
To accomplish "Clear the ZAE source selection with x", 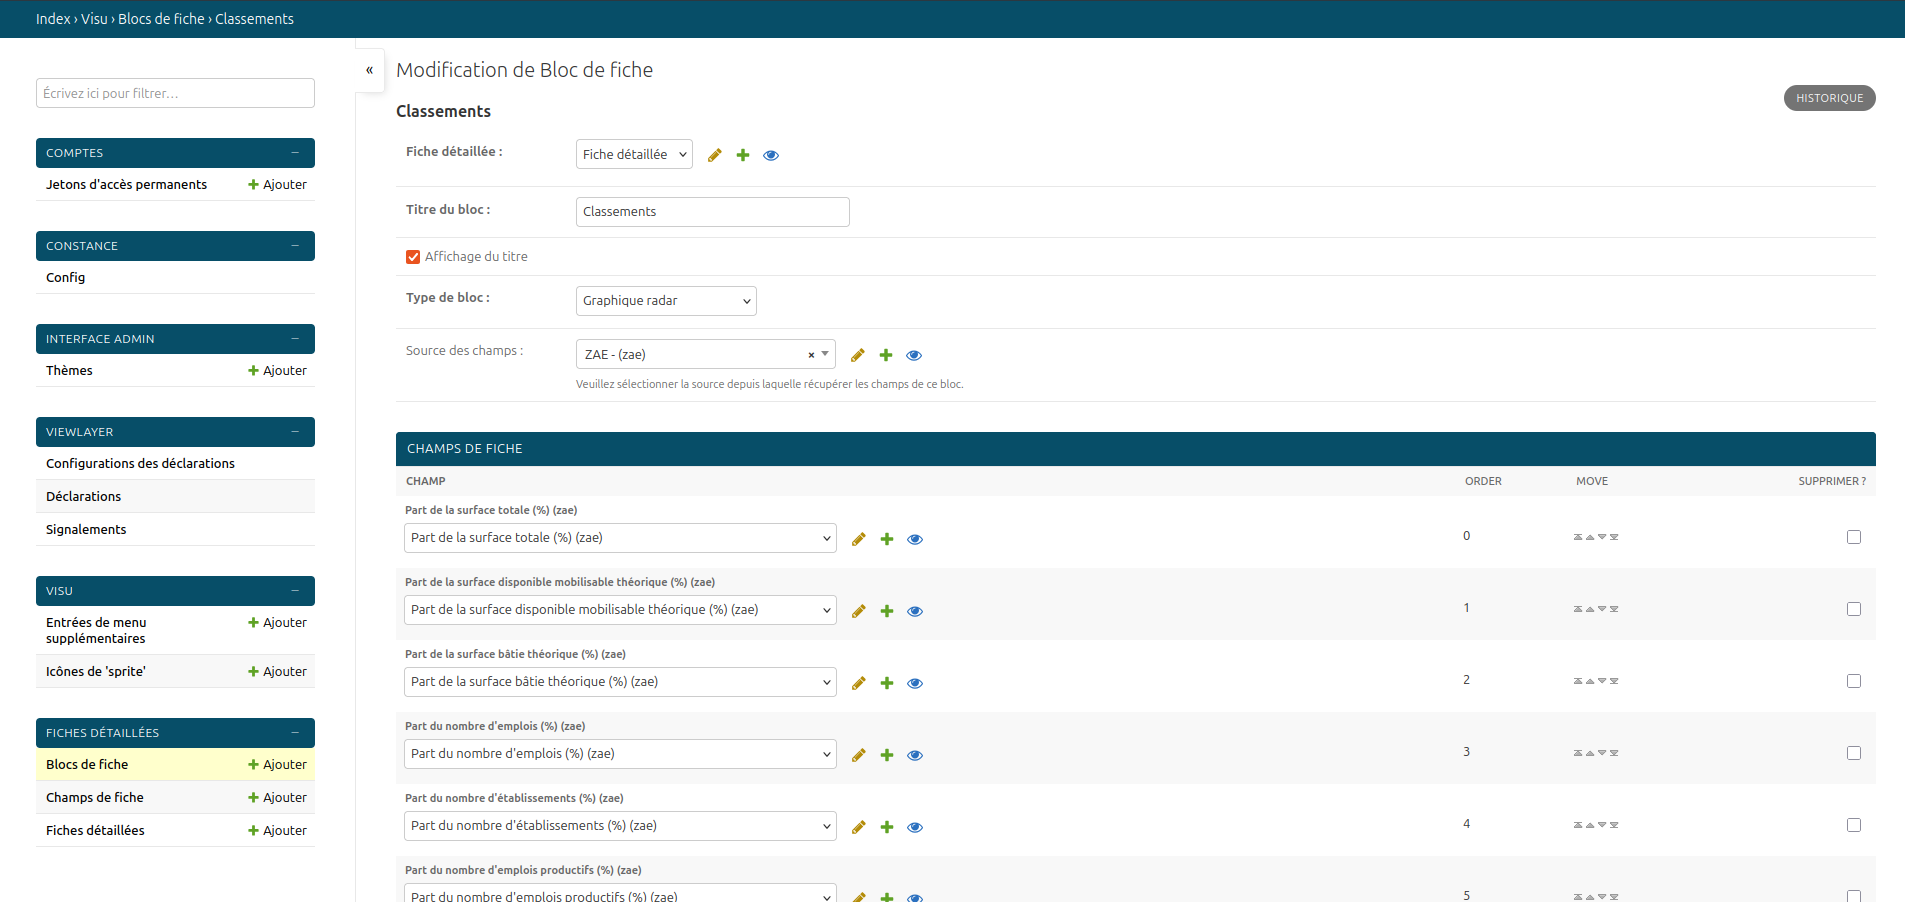I will (811, 355).
